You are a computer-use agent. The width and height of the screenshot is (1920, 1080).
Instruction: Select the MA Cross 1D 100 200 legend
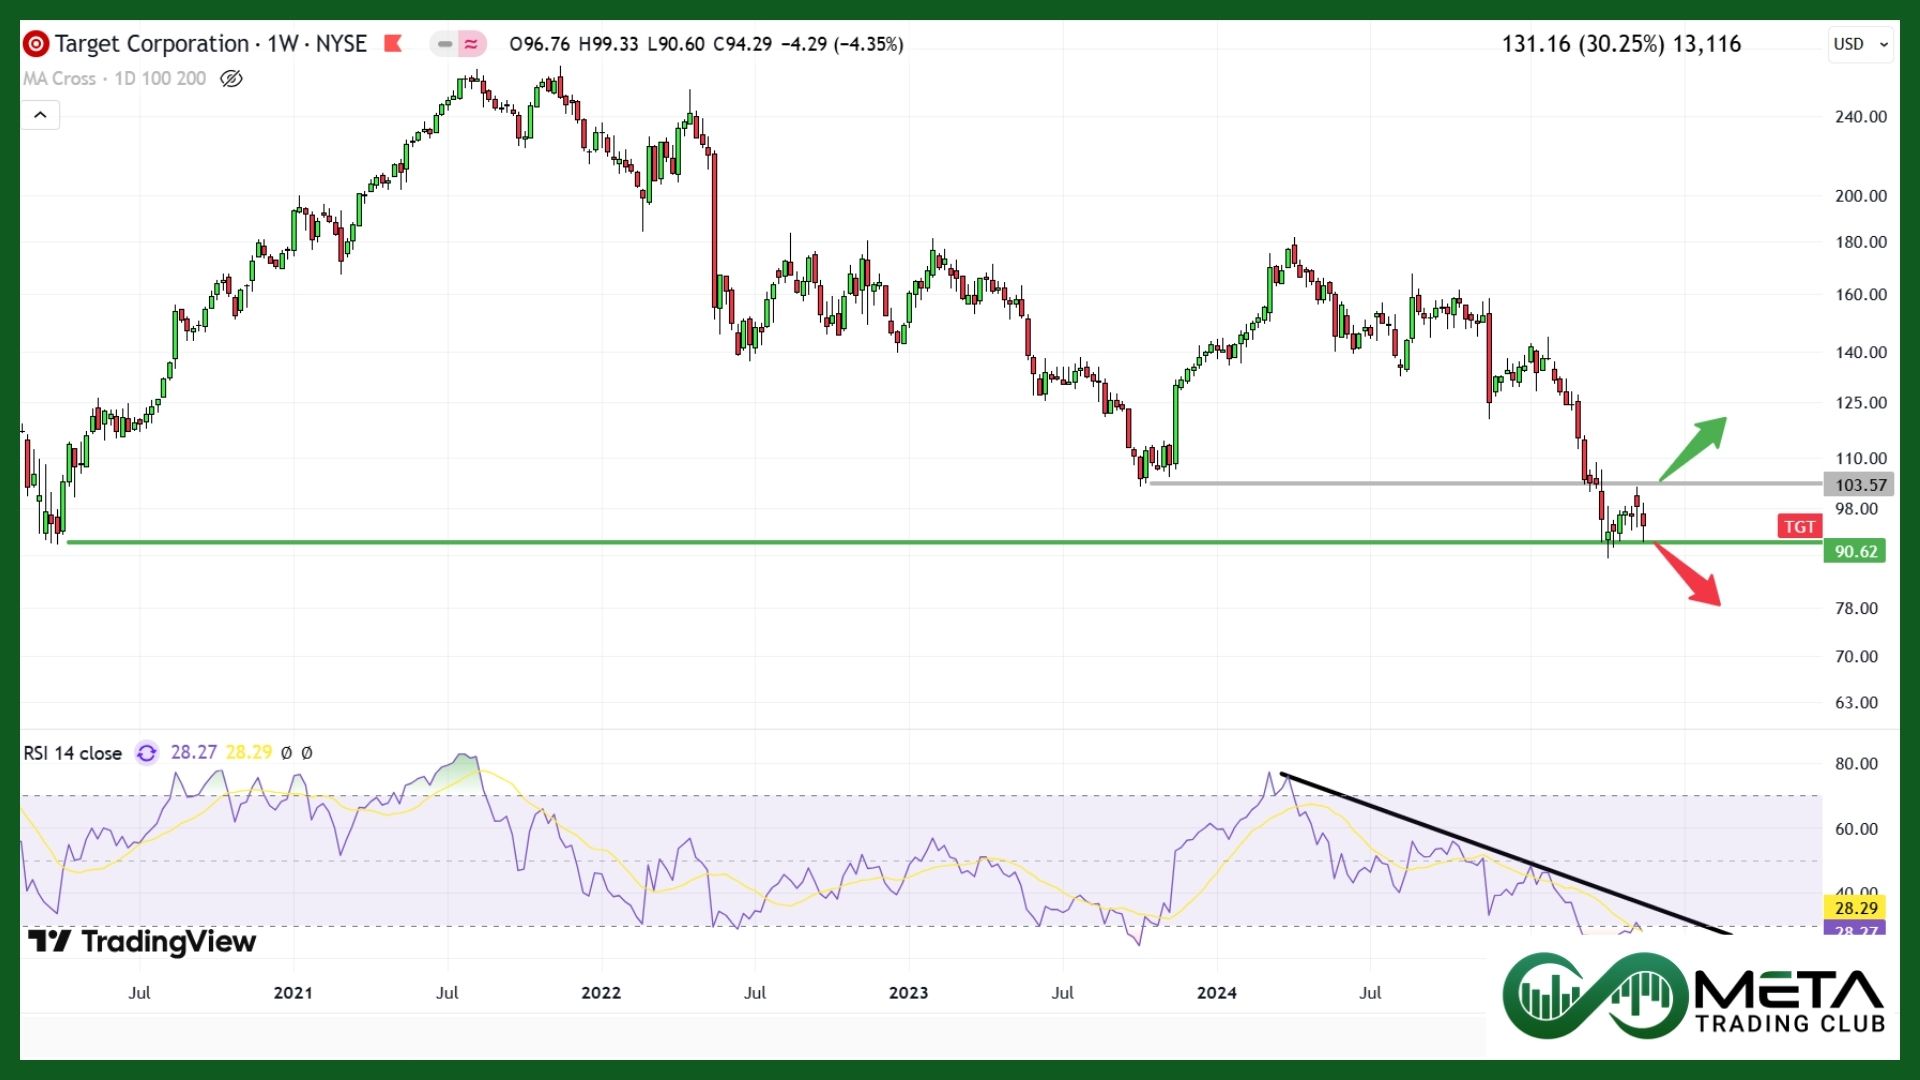(x=115, y=78)
